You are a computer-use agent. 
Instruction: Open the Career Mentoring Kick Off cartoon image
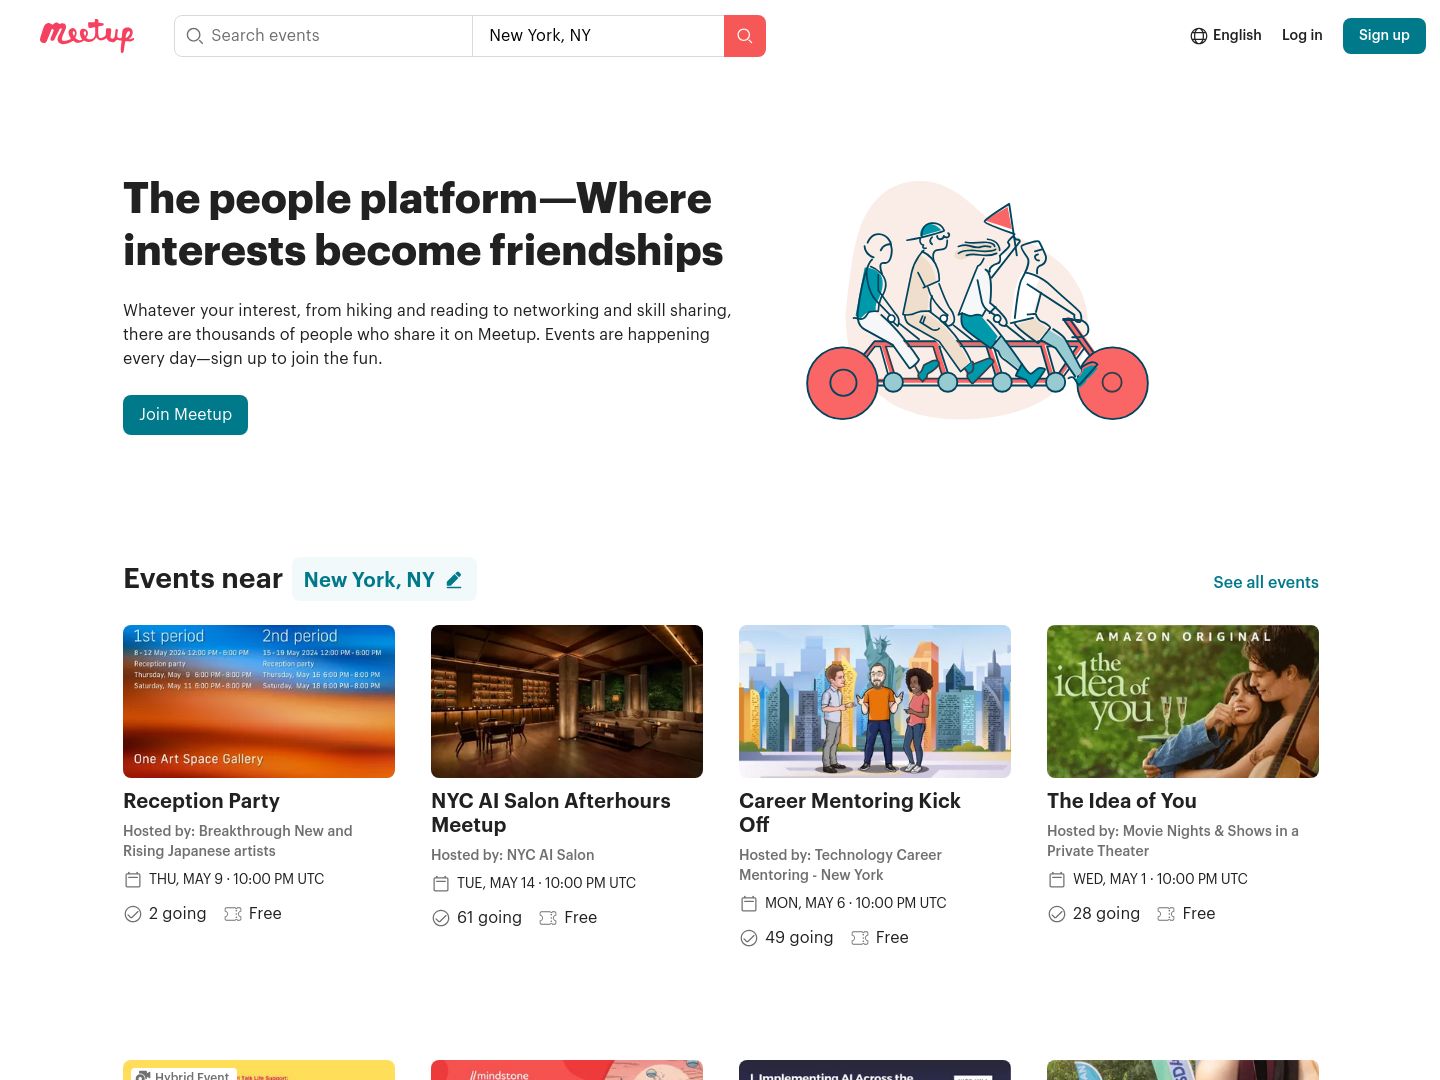coord(875,701)
